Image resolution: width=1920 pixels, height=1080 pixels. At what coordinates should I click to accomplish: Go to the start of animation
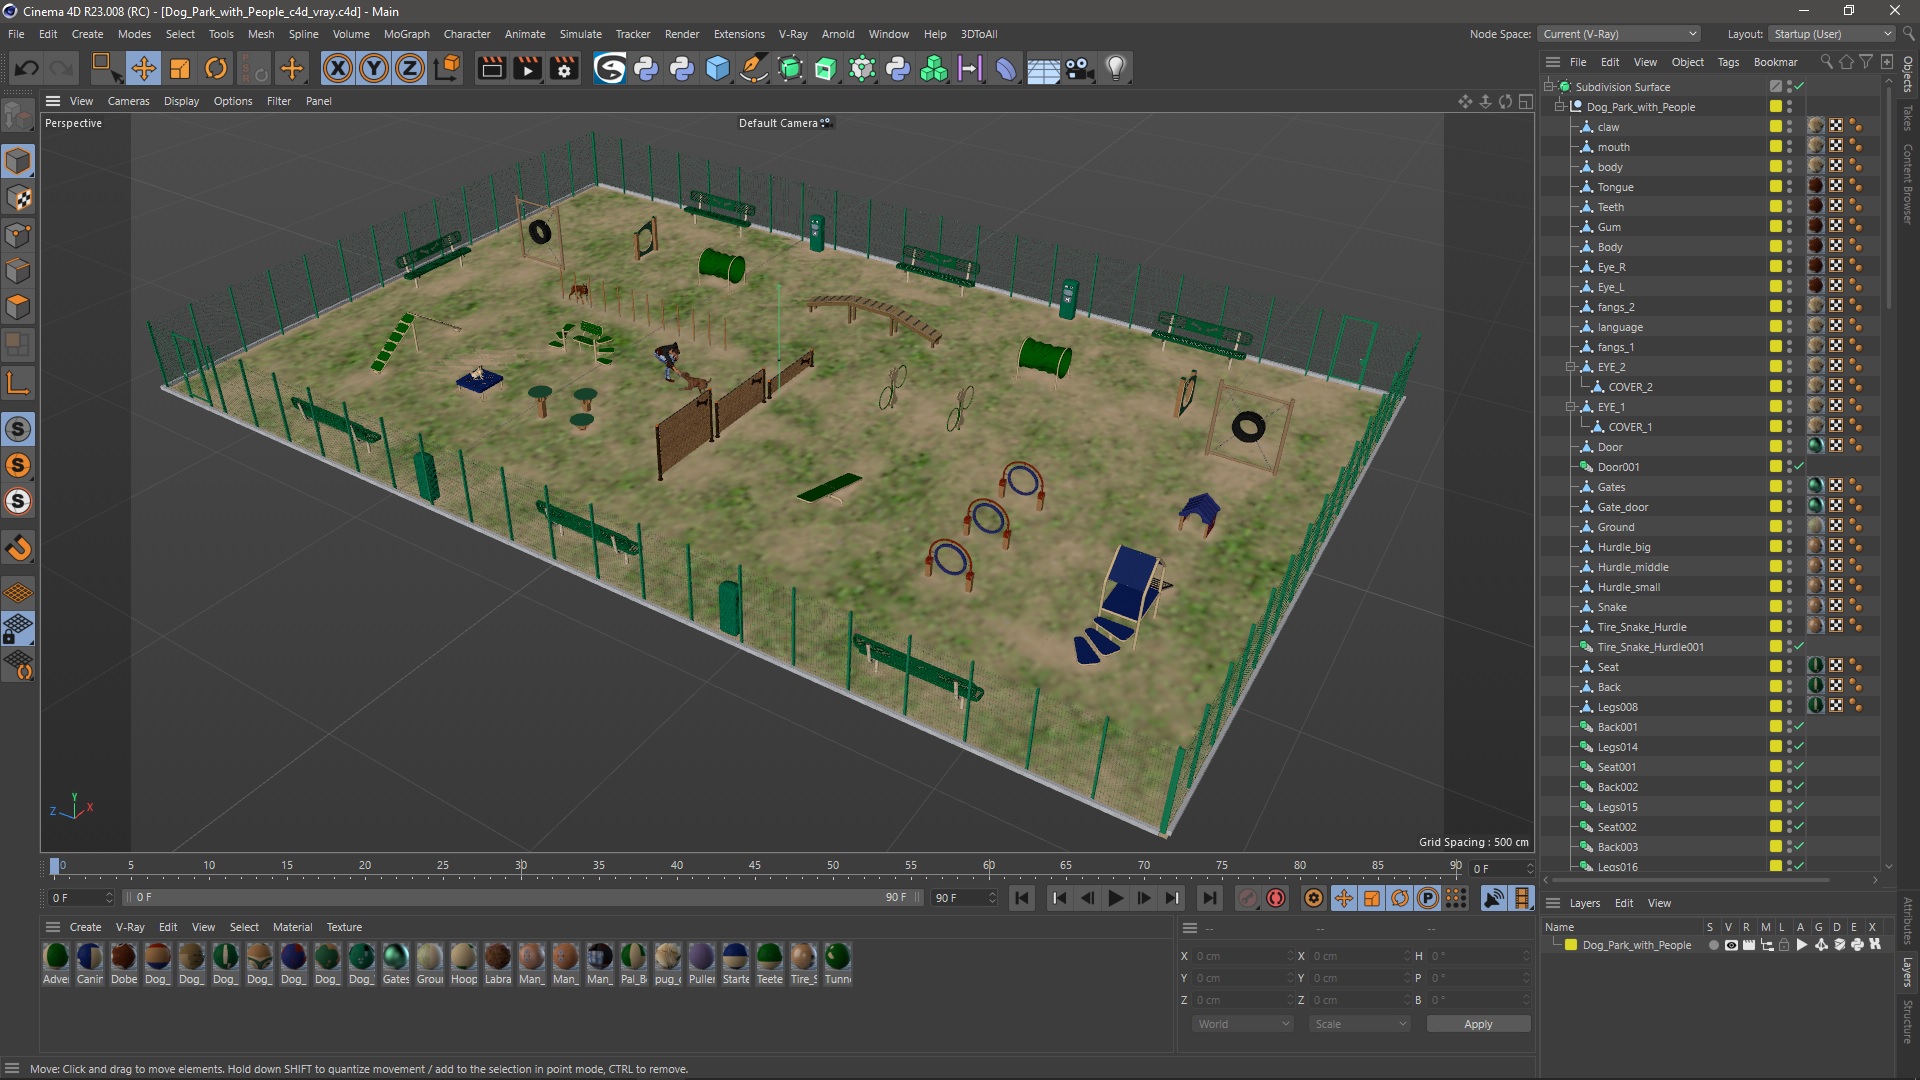coord(1021,898)
